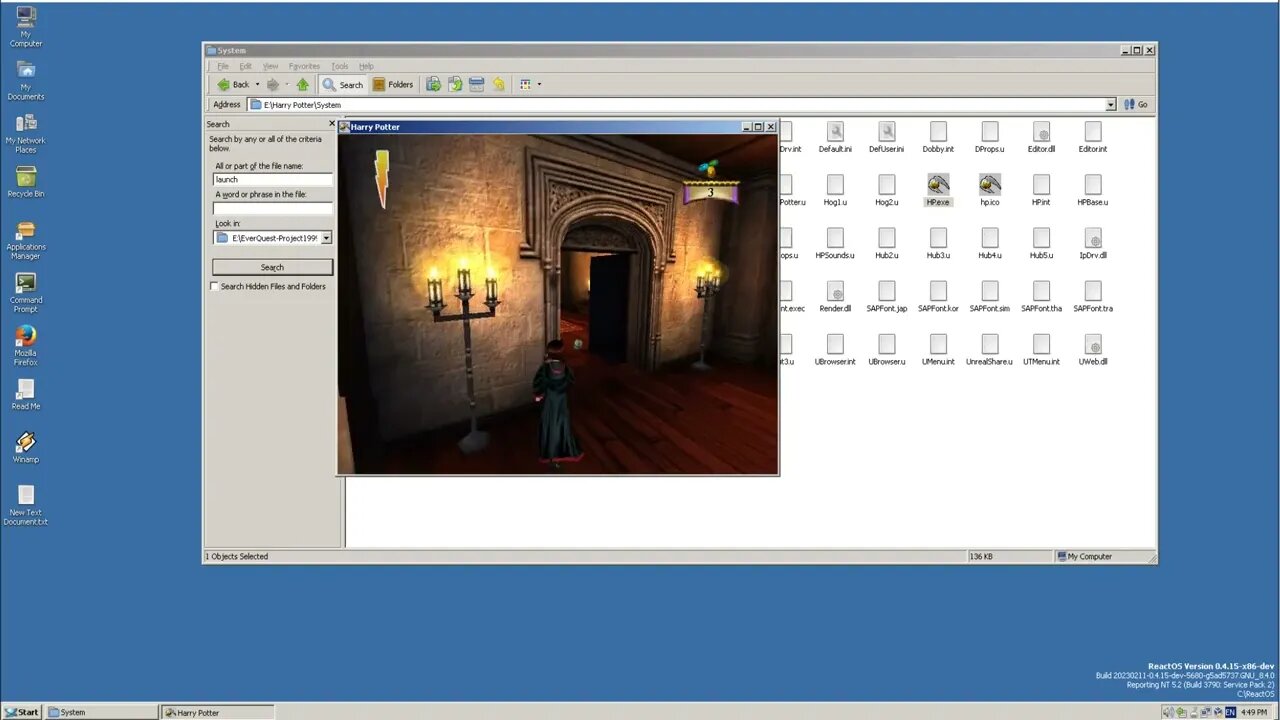Open My Computer desktop icon
Screen dimensions: 1280x720
click(x=26, y=26)
